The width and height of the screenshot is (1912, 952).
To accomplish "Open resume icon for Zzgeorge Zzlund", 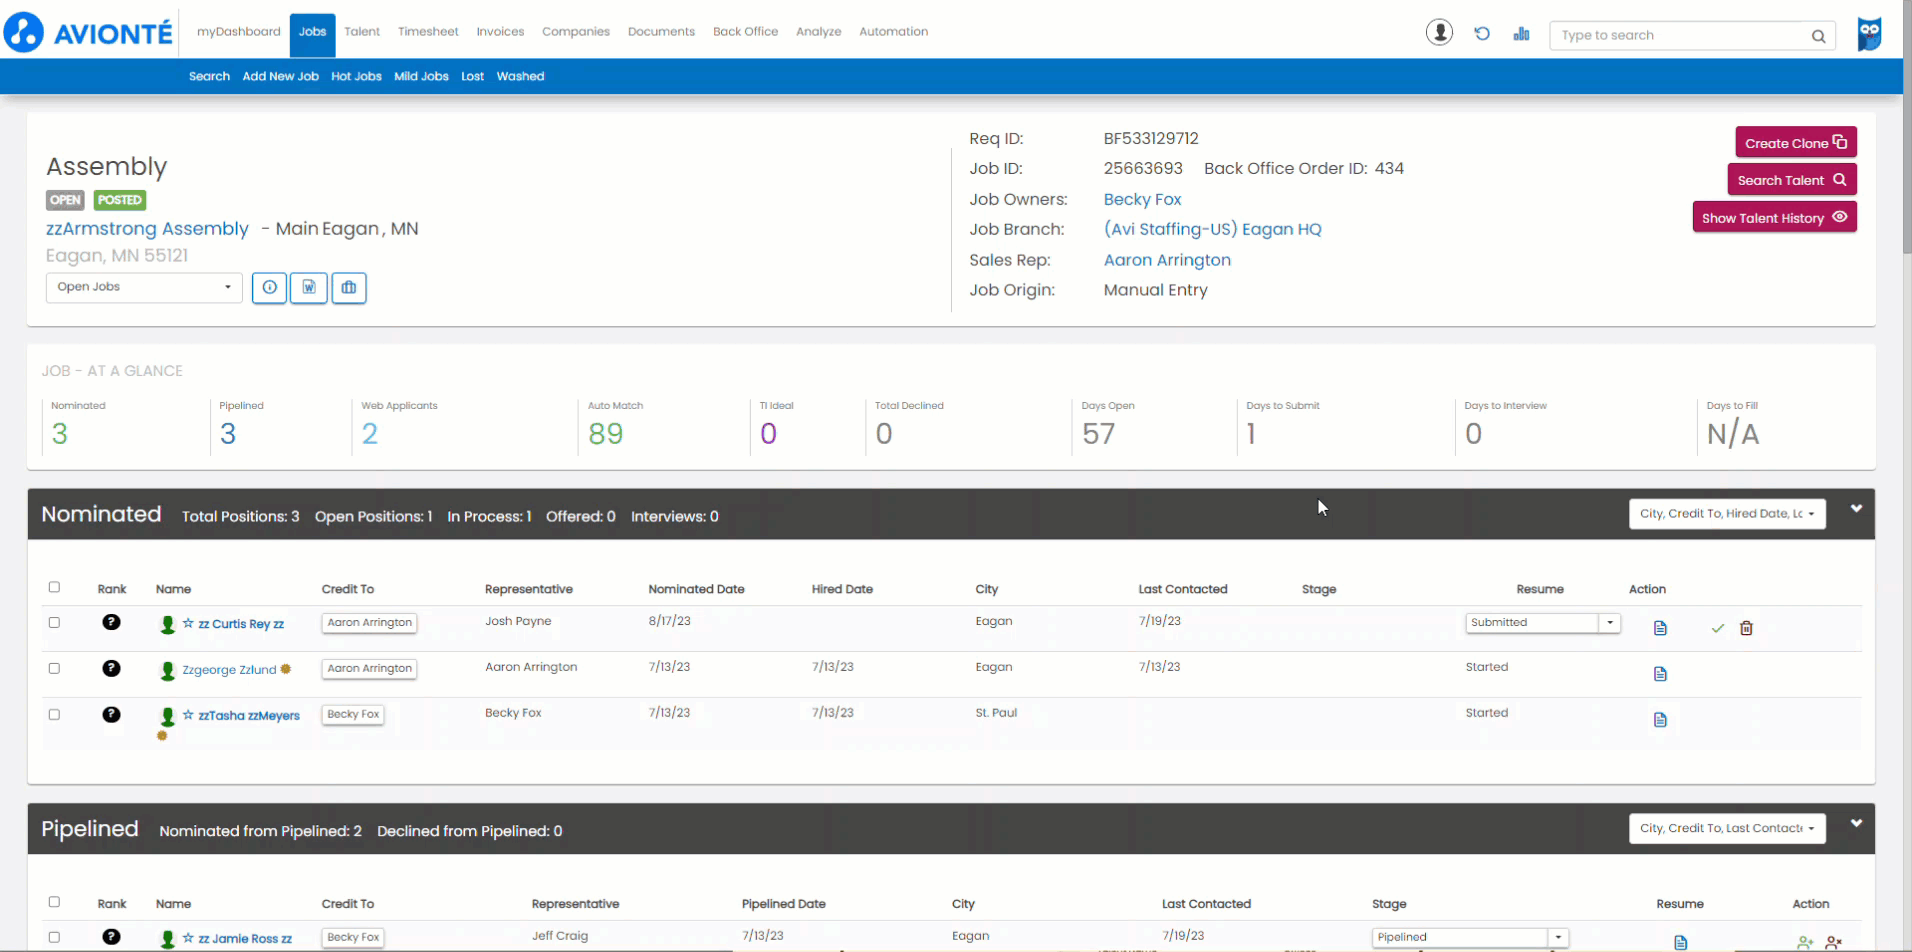I will tap(1660, 674).
